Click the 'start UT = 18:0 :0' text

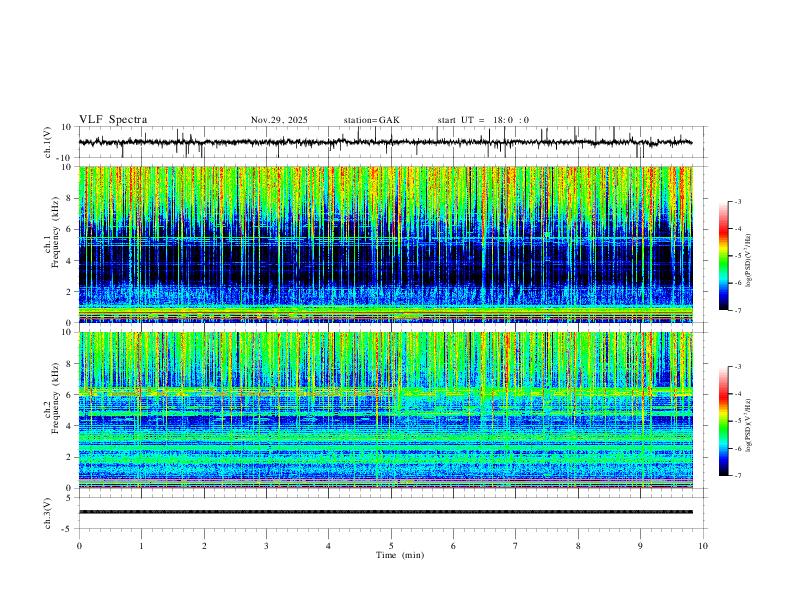point(483,120)
